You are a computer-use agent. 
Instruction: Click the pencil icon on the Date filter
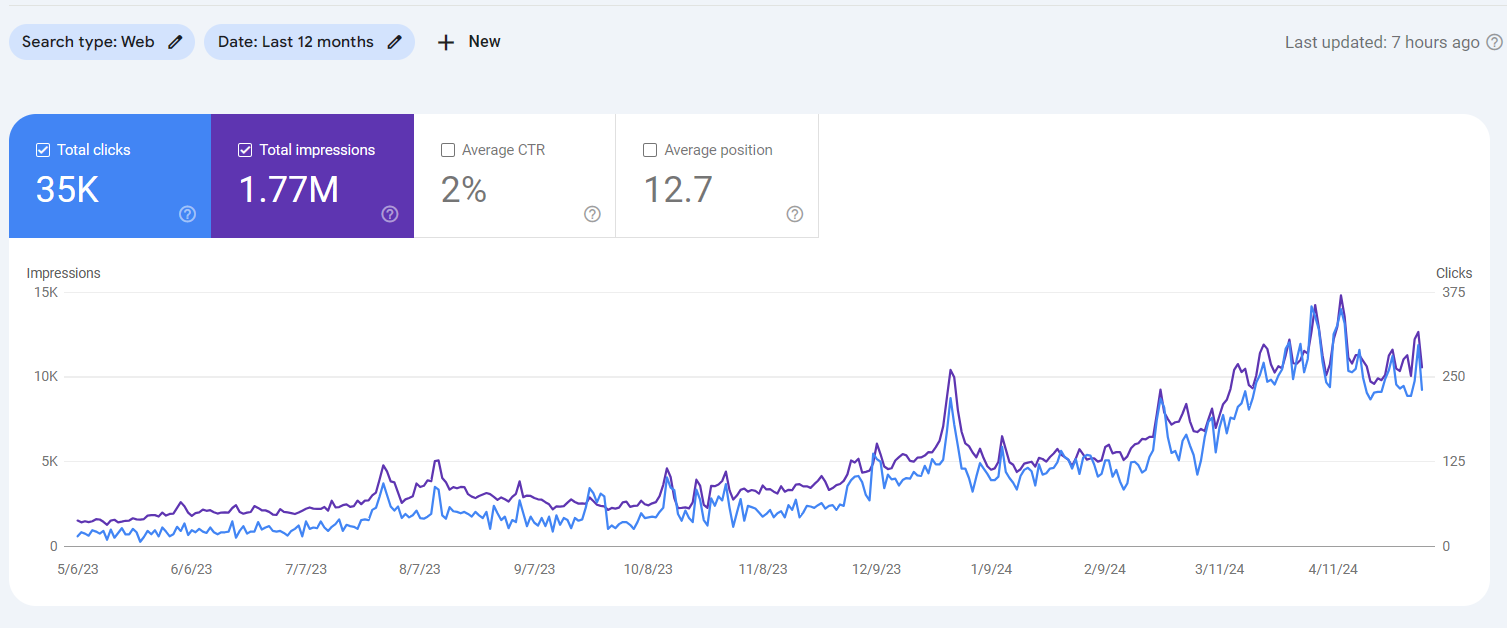[394, 41]
